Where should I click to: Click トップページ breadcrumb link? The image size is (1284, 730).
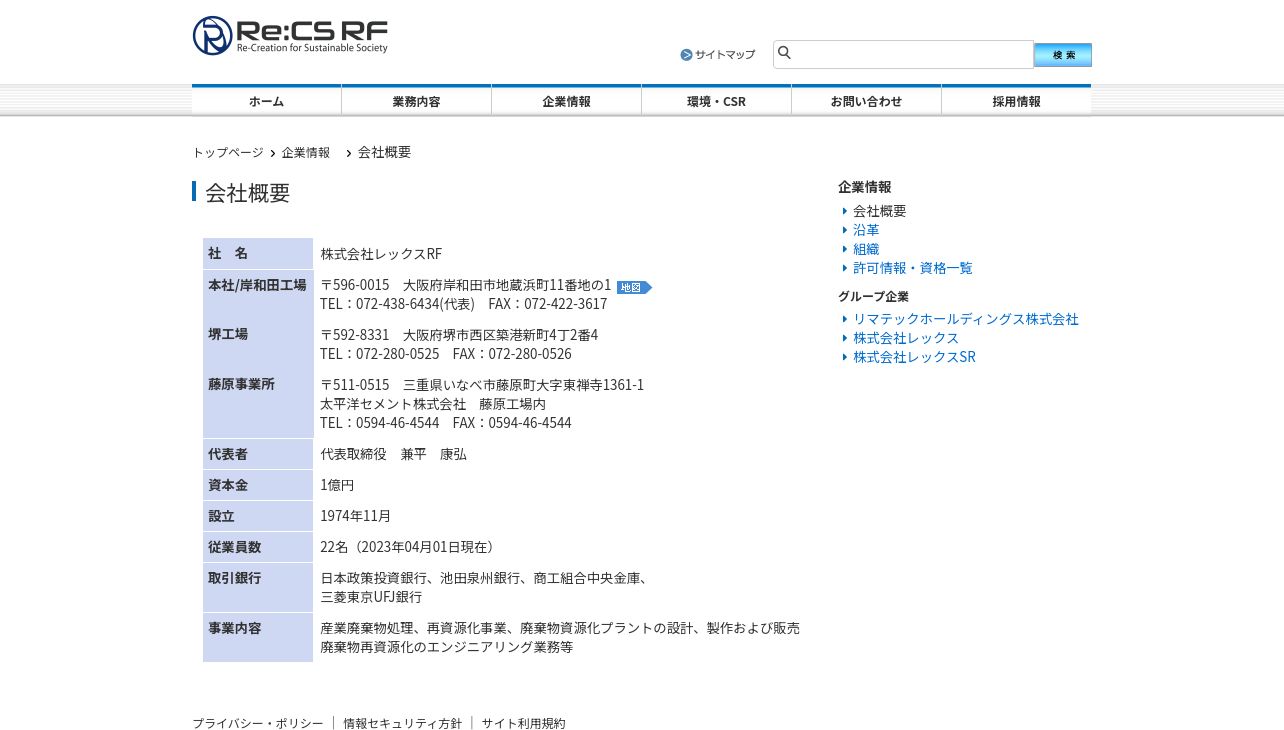pos(228,153)
